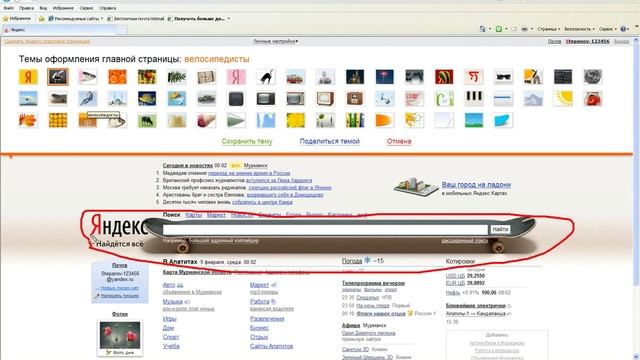Viewport: 640px width, 360px height.
Task: Select the yellow Я default theme thumbnail
Action: click(28, 77)
